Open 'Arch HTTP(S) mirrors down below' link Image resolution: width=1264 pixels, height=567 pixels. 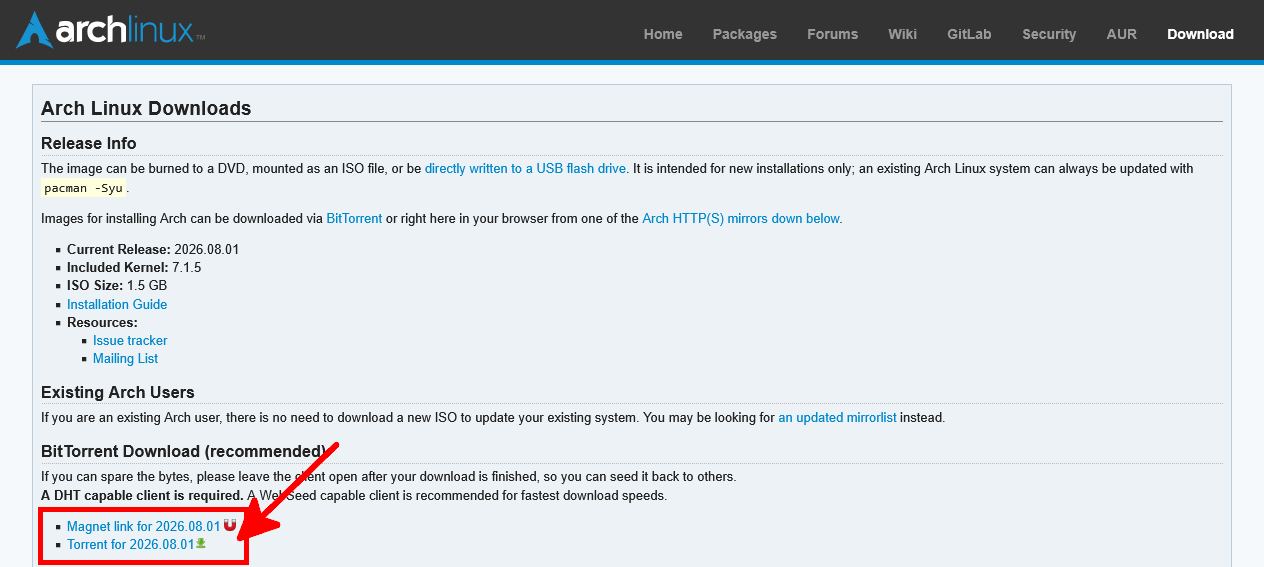pos(741,218)
